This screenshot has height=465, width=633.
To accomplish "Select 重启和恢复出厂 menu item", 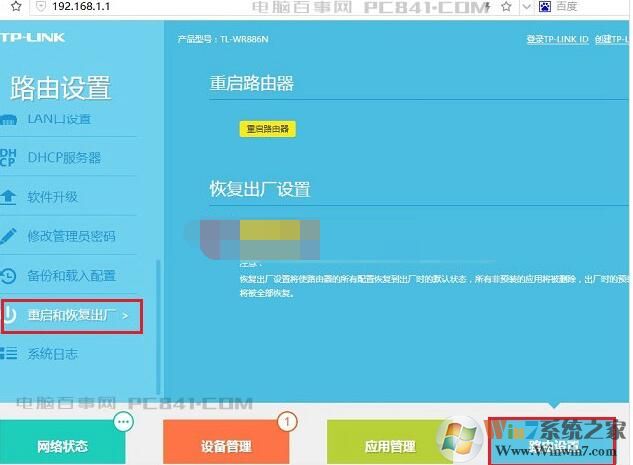I will (72, 316).
